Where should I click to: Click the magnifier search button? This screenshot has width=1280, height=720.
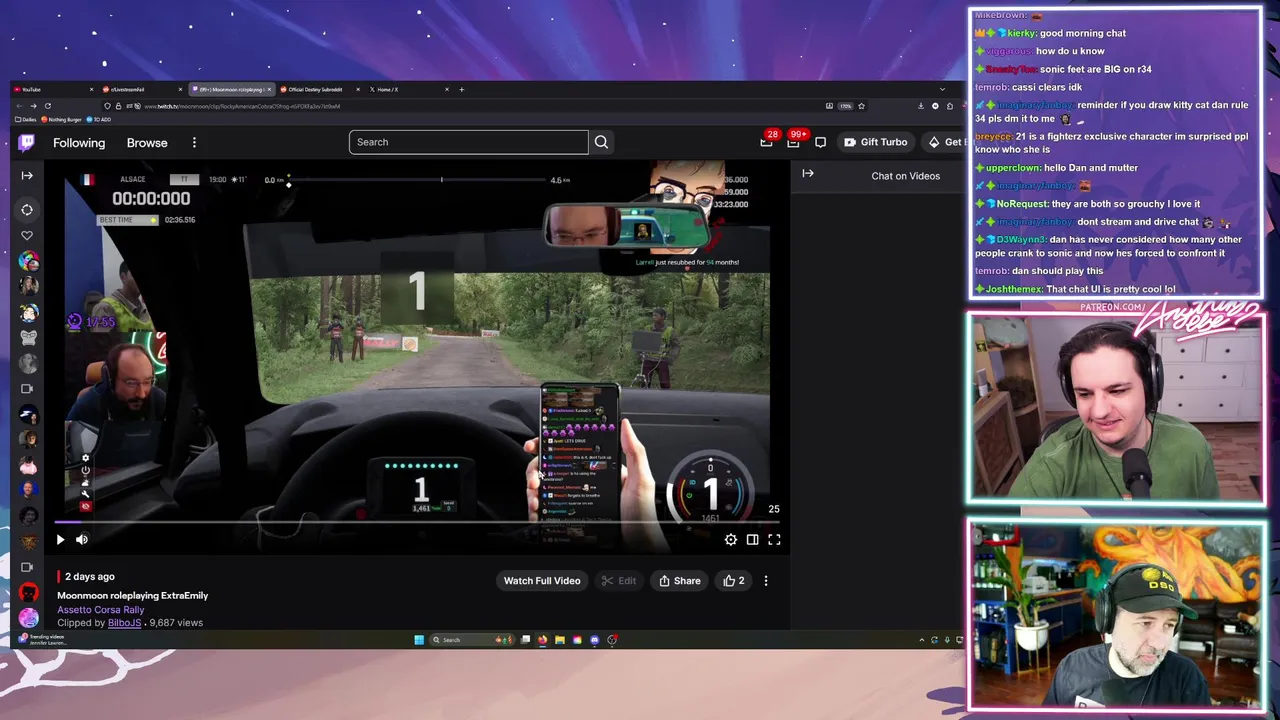[x=601, y=142]
